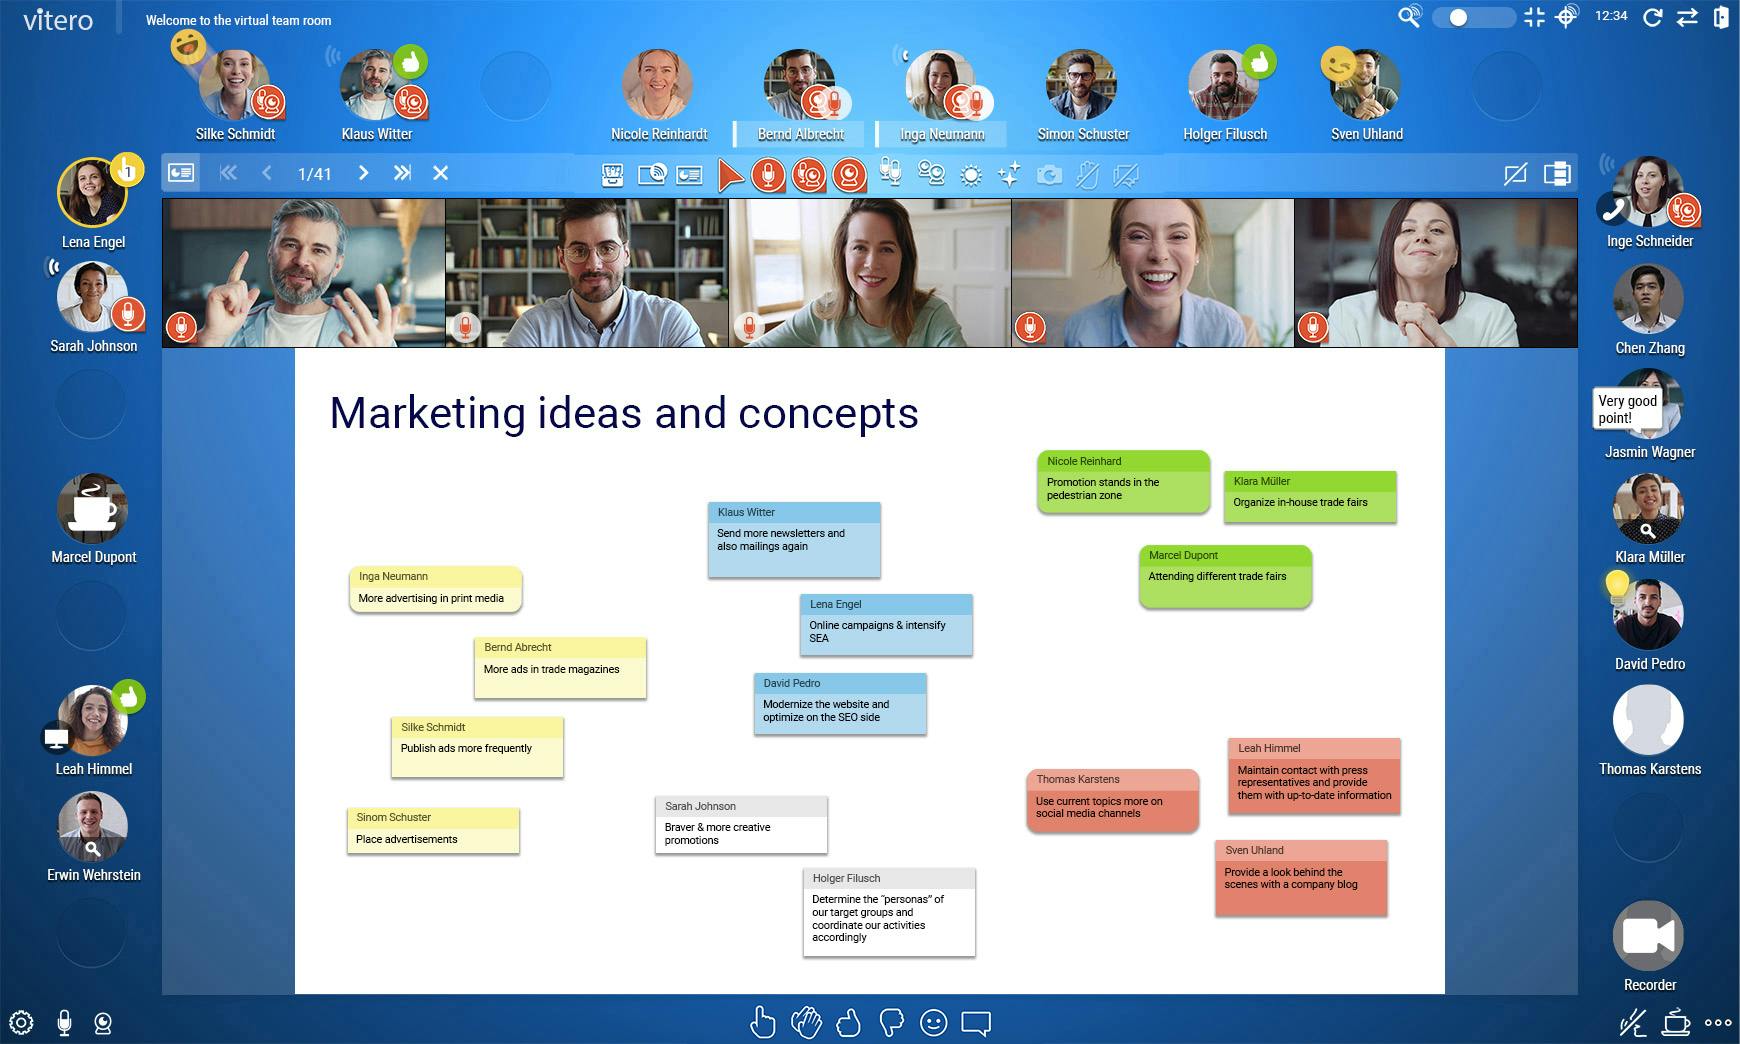The height and width of the screenshot is (1044, 1740).
Task: Take a snapshot with the camera icon
Action: click(1048, 173)
